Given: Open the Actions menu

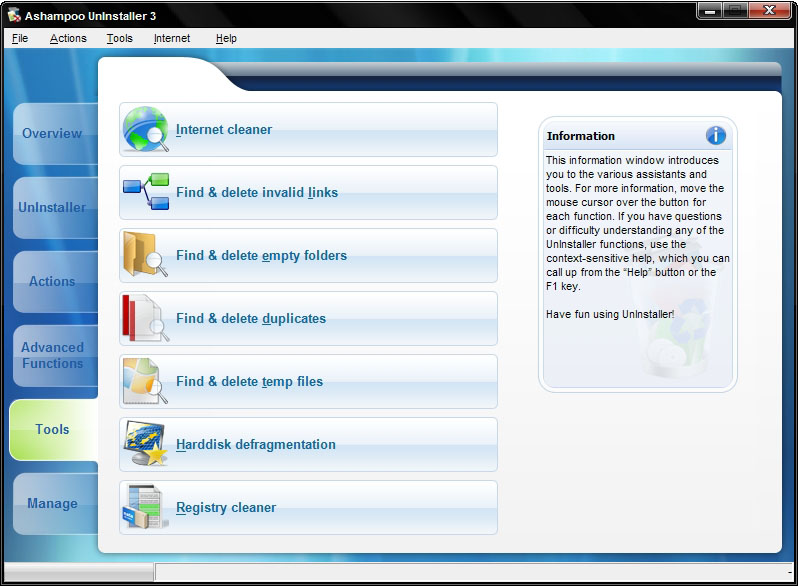Looking at the screenshot, I should click(68, 38).
